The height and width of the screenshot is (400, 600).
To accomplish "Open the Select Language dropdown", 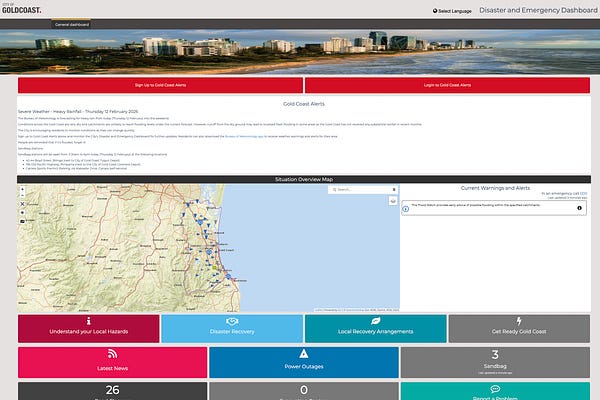I will [x=452, y=11].
